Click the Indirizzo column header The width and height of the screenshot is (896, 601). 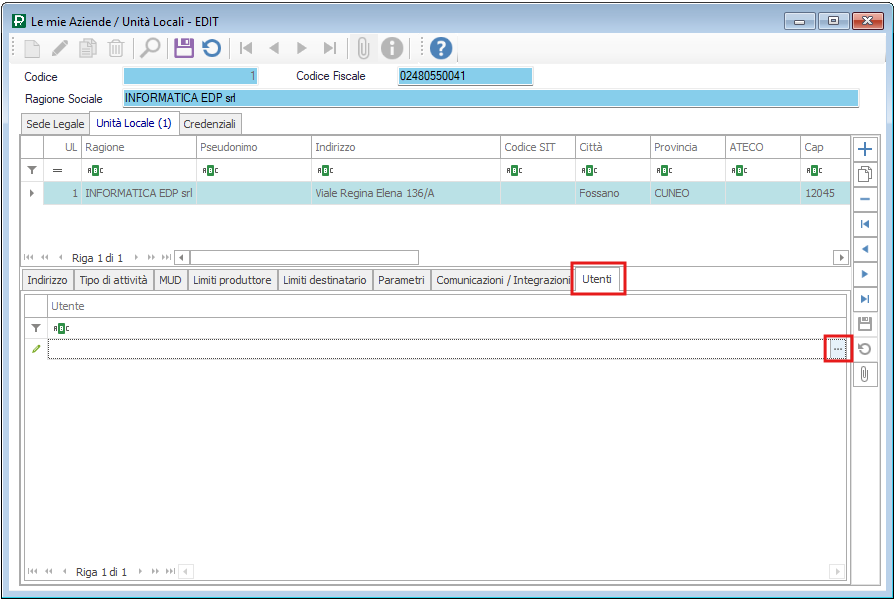[x=404, y=147]
